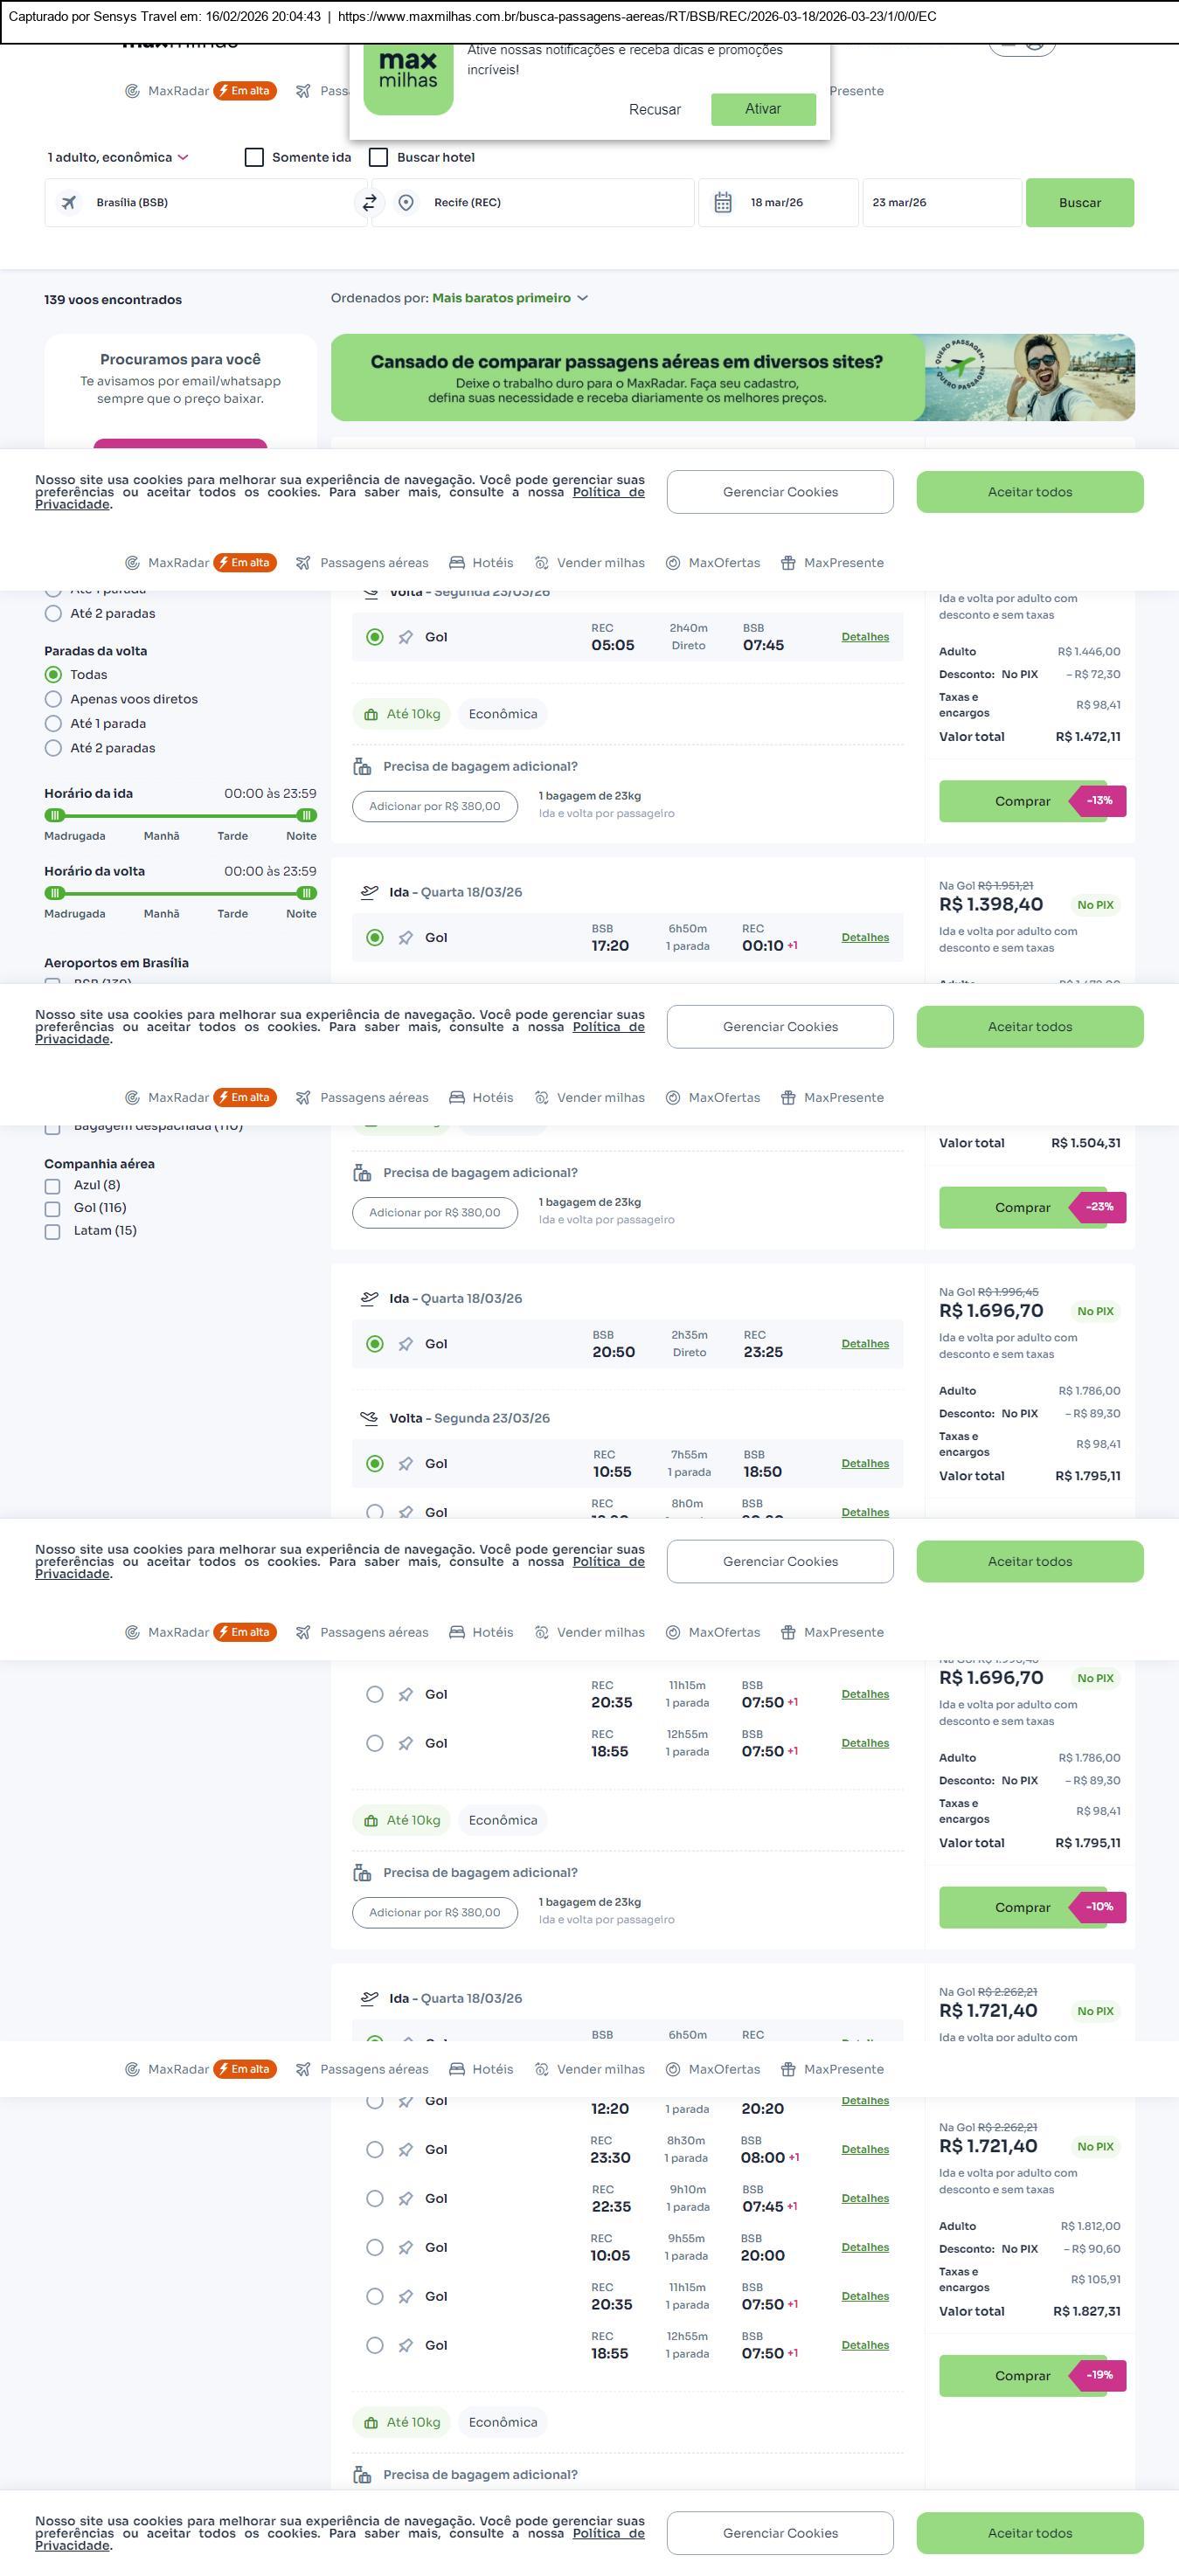
Task: Click the takeoff icon next to 'Ida - Quarta 18/03/26'
Action: [x=369, y=892]
